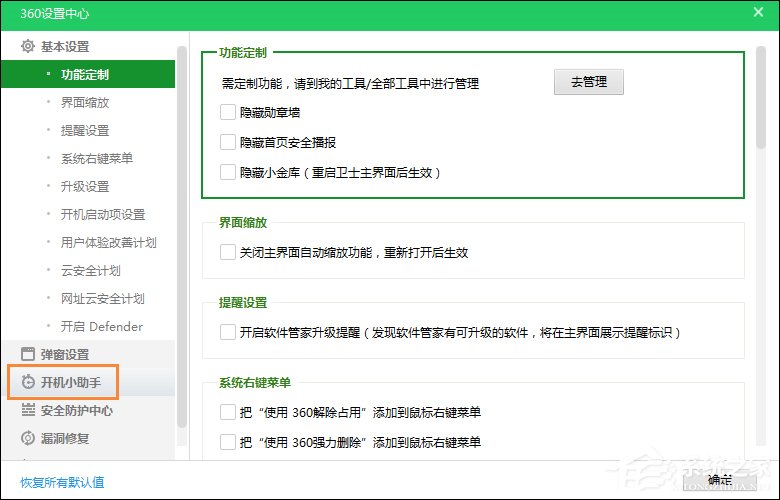
Task: Collapse the 基本设置 category
Action: tap(65, 46)
